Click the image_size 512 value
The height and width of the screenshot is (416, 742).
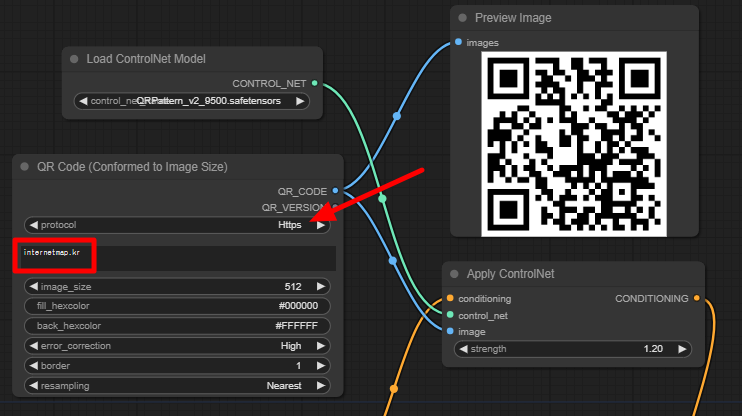click(293, 286)
